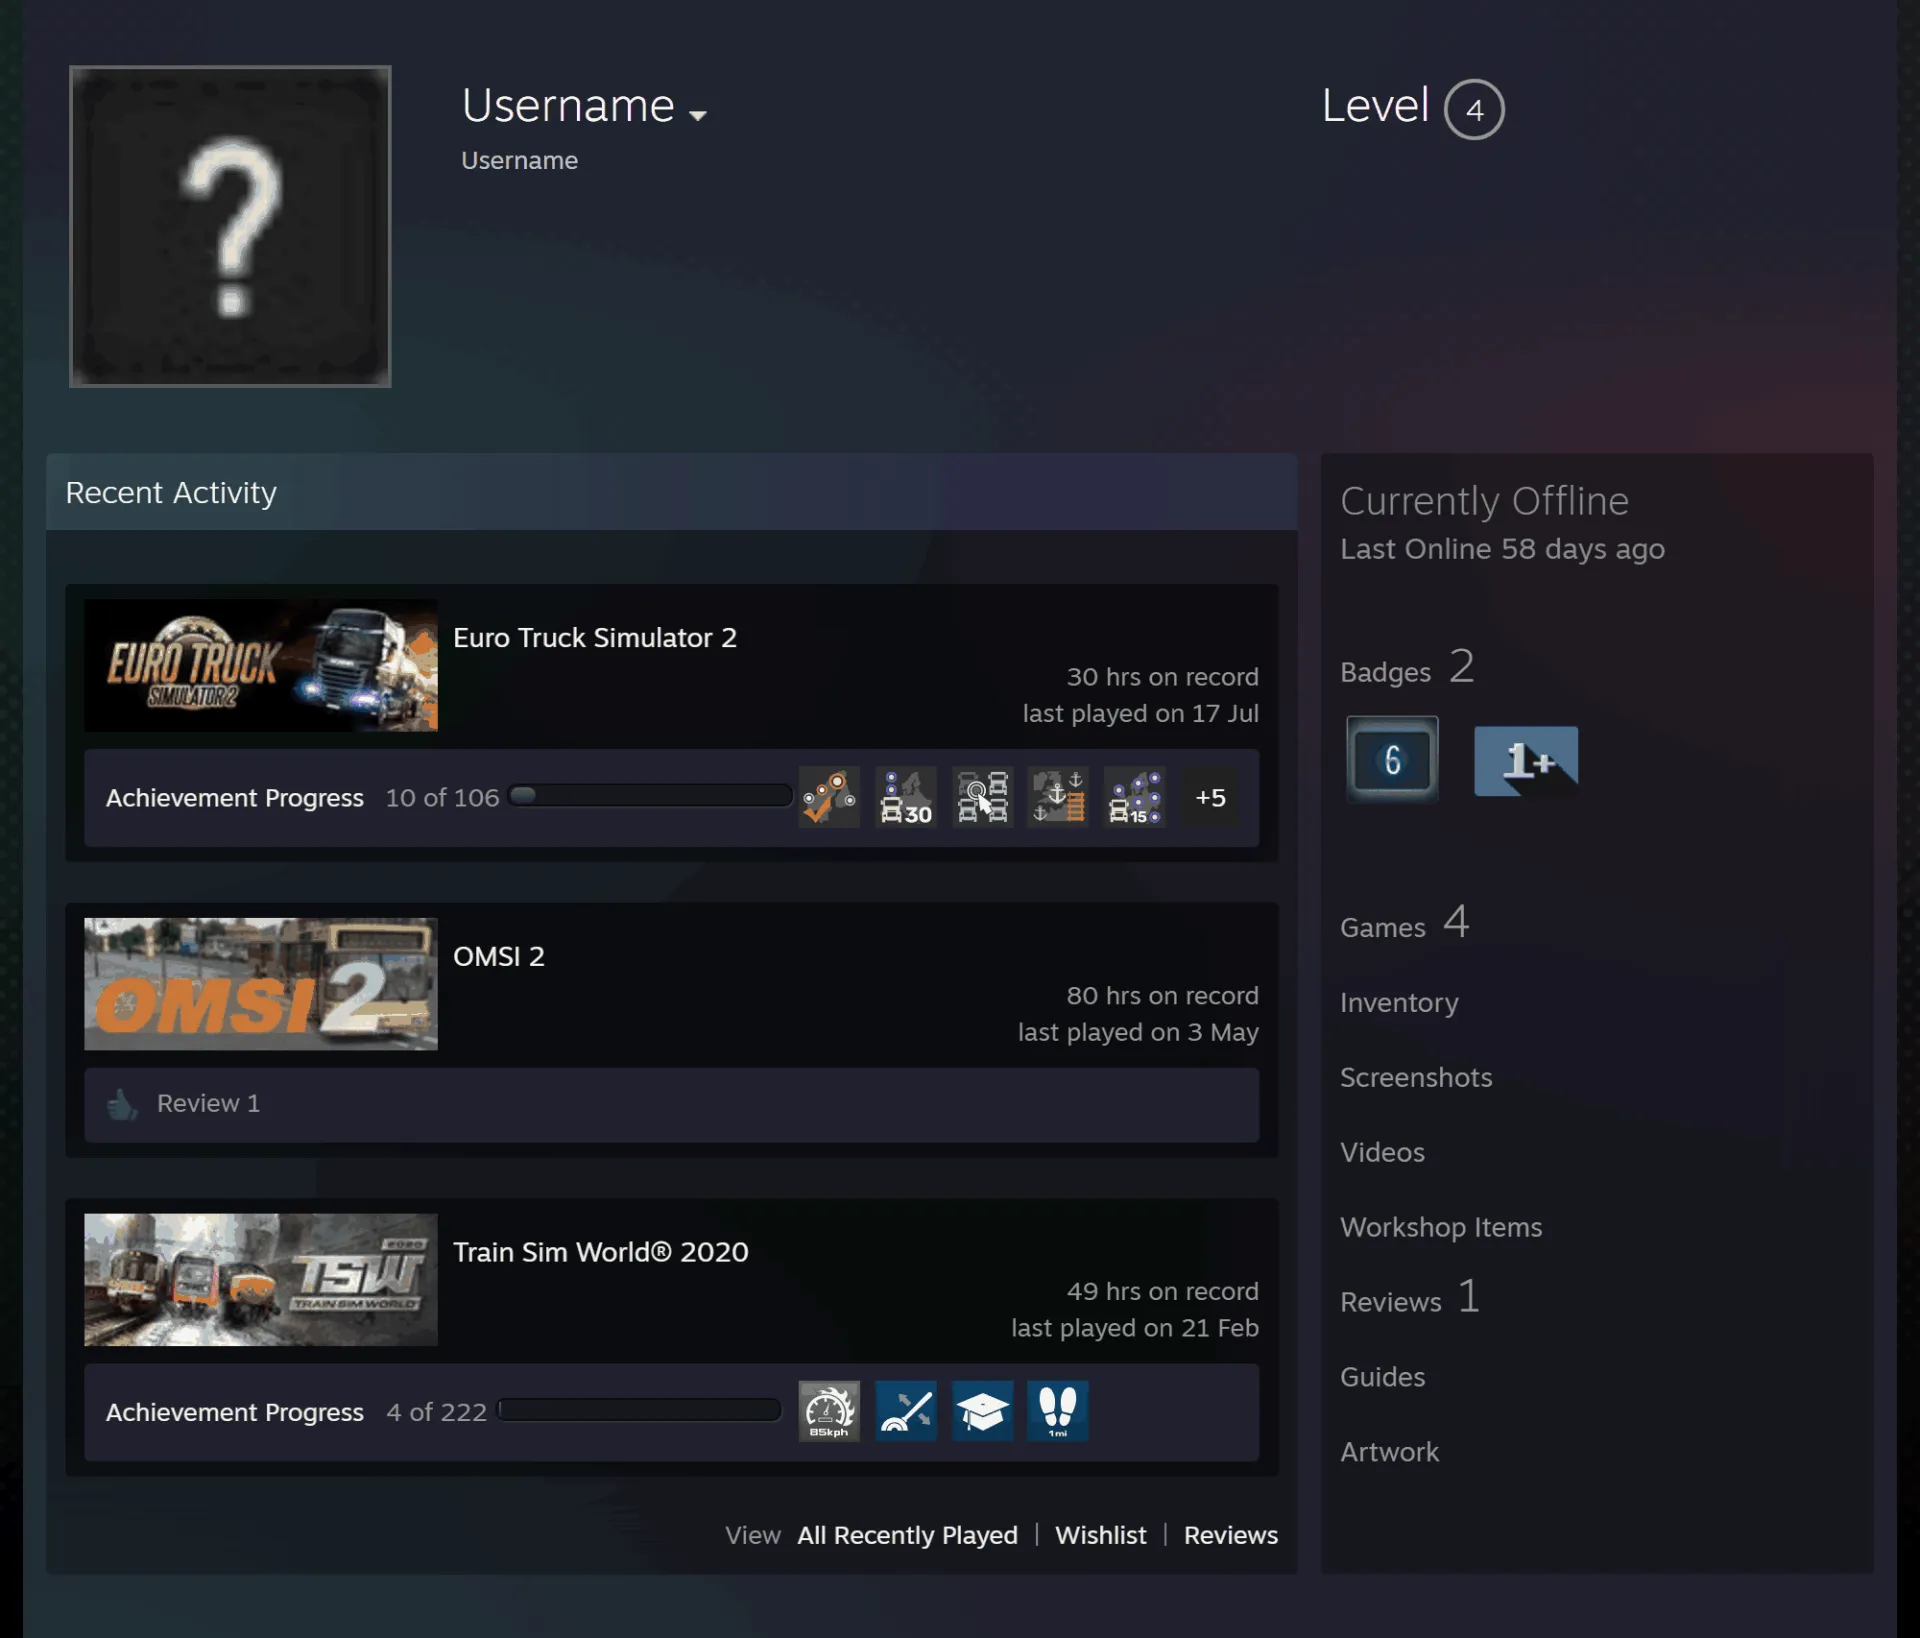Viewport: 1920px width, 1638px height.
Task: Select the magnifier trucks achievement icon
Action: [x=982, y=798]
